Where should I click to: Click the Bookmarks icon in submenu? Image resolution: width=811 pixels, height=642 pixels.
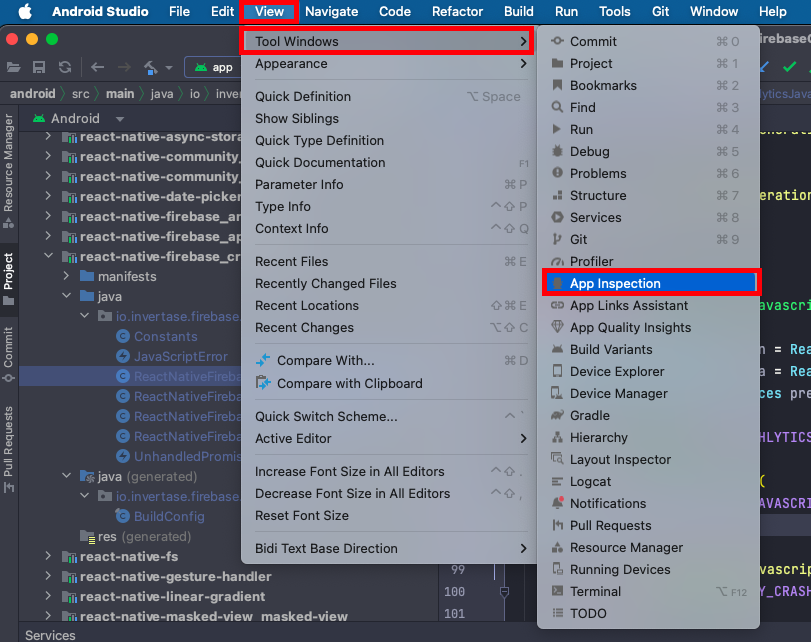point(557,85)
